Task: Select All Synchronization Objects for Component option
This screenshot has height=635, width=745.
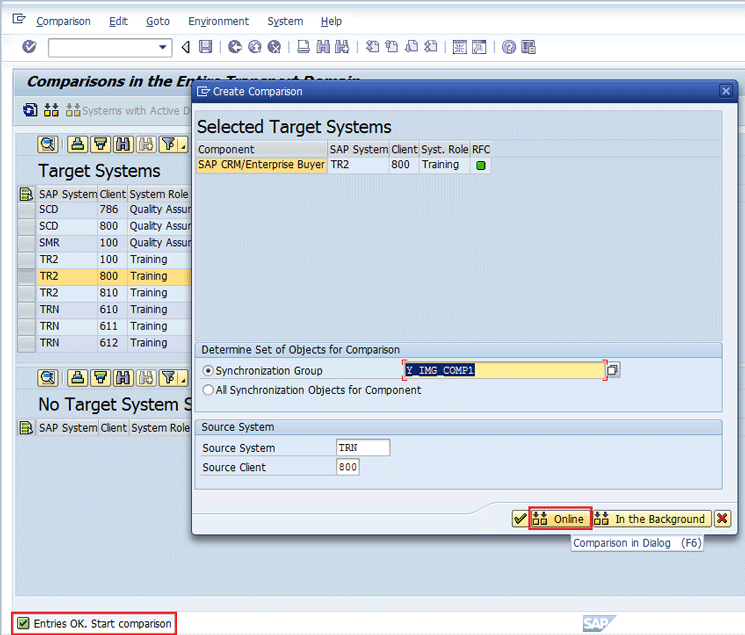Action: [208, 390]
